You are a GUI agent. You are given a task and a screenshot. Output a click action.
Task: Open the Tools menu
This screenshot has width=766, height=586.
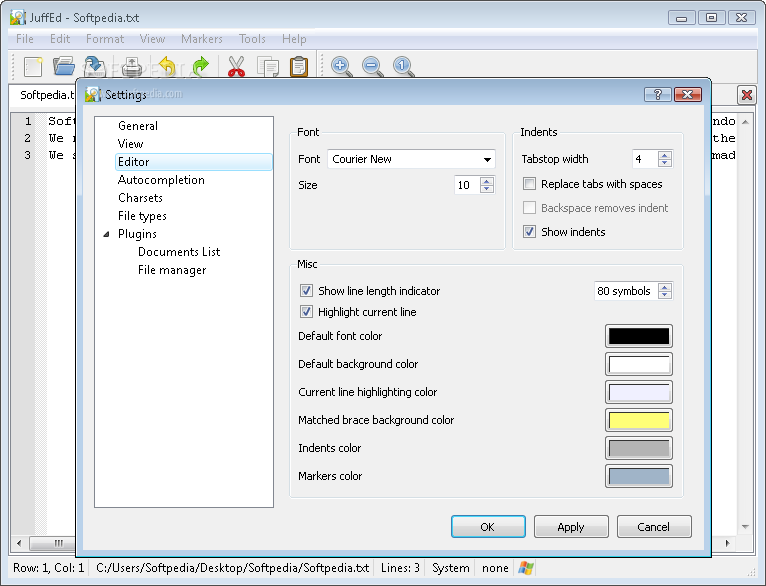[252, 39]
